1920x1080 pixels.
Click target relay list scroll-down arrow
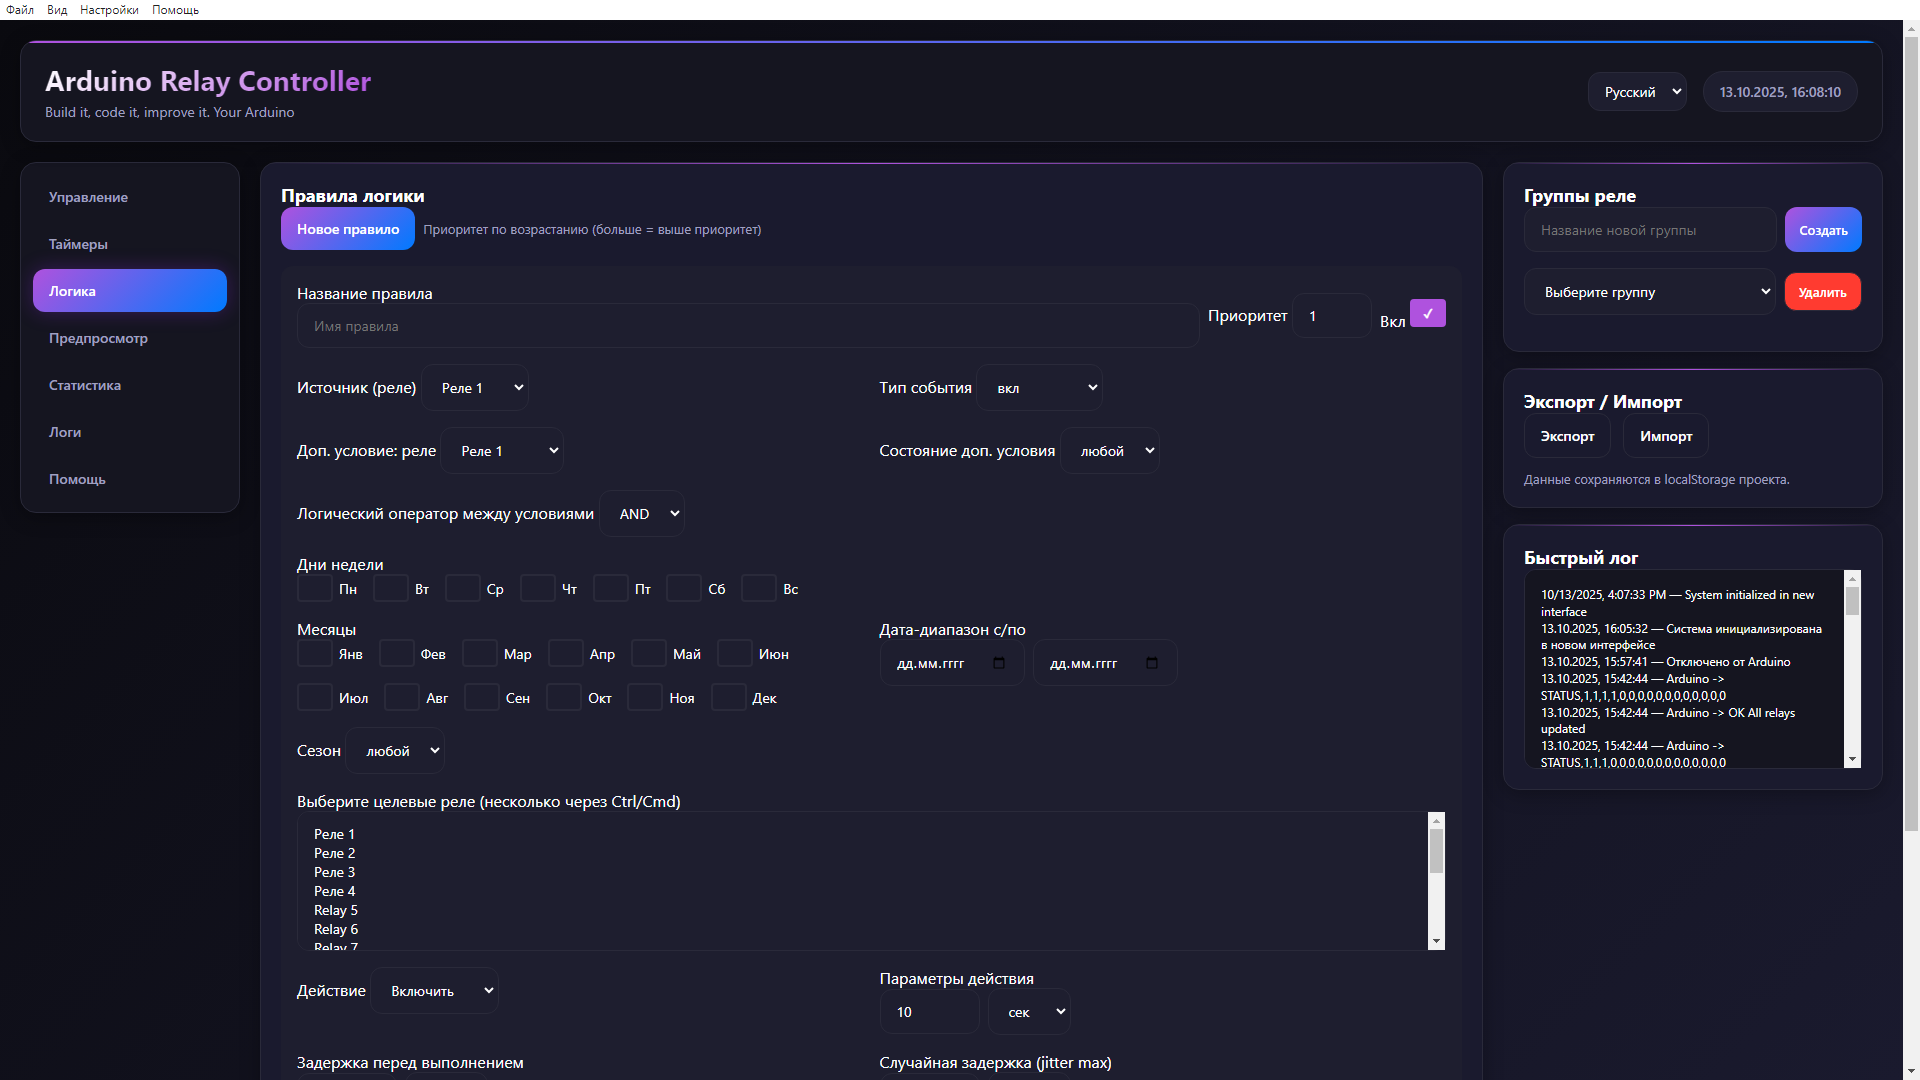(1436, 941)
